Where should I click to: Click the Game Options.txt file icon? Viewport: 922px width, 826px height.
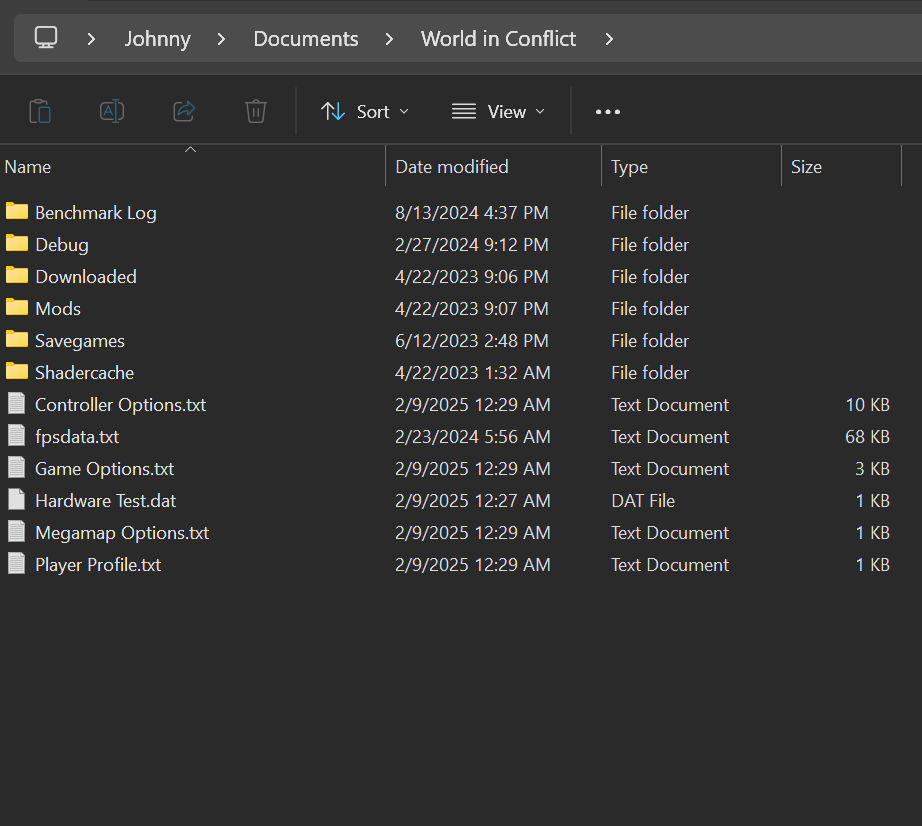click(x=16, y=467)
